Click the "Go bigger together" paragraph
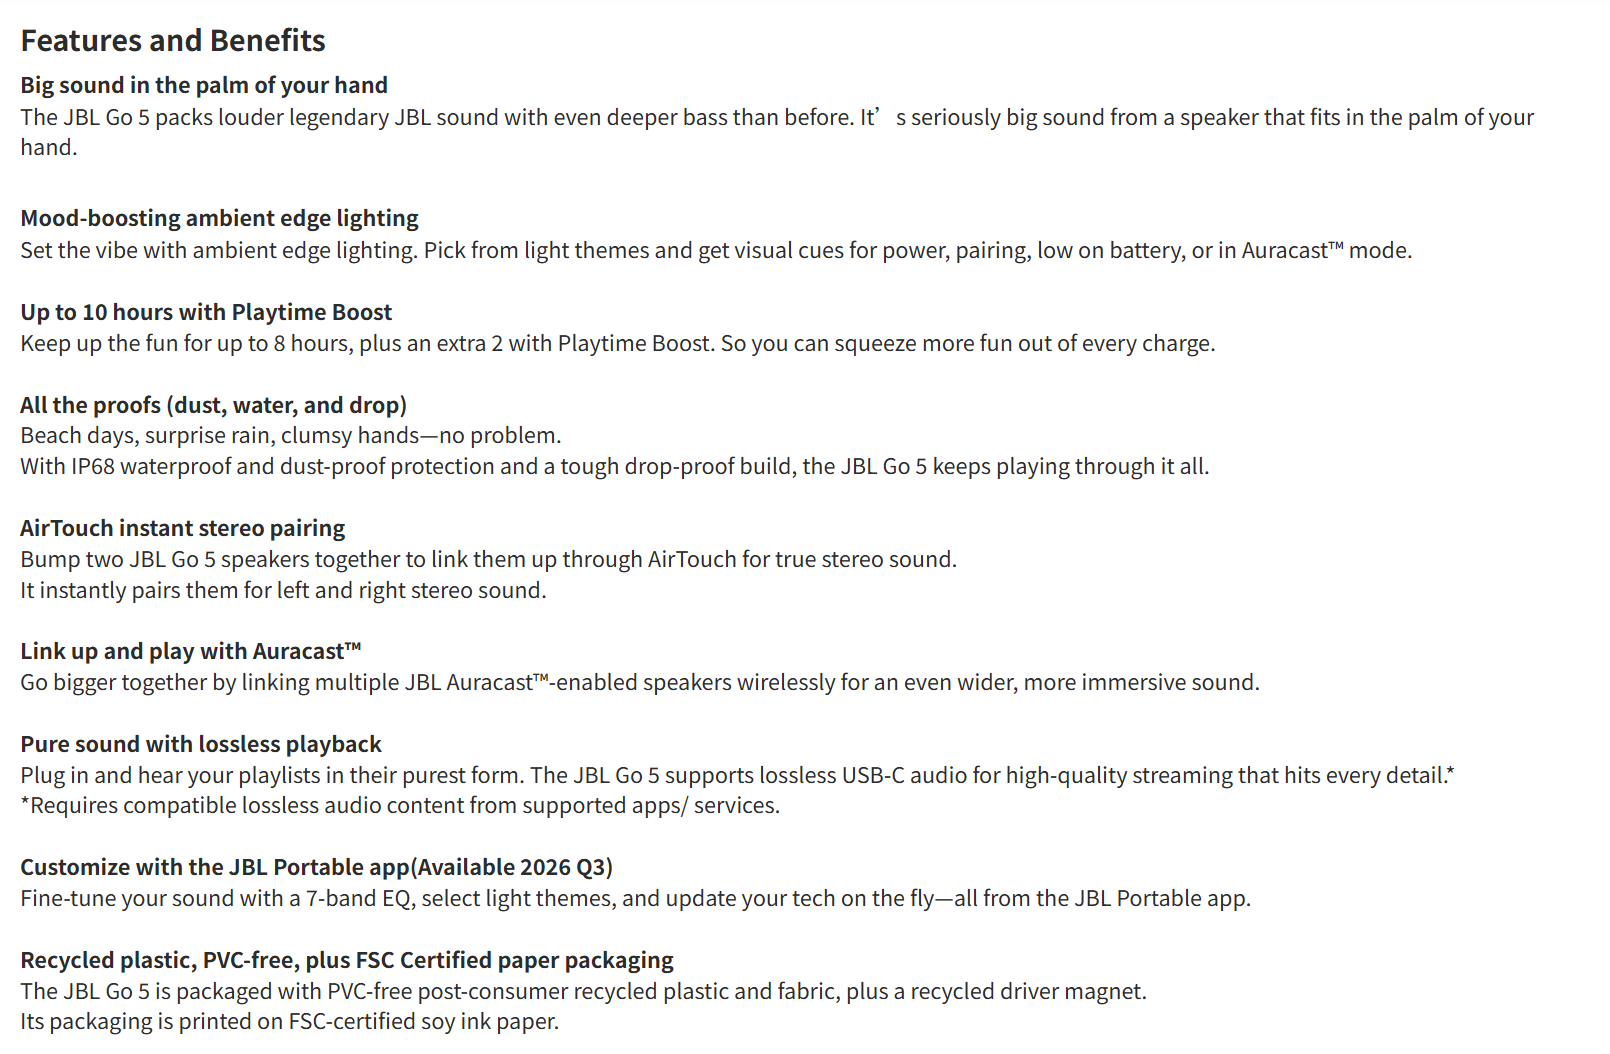 pyautogui.click(x=639, y=682)
